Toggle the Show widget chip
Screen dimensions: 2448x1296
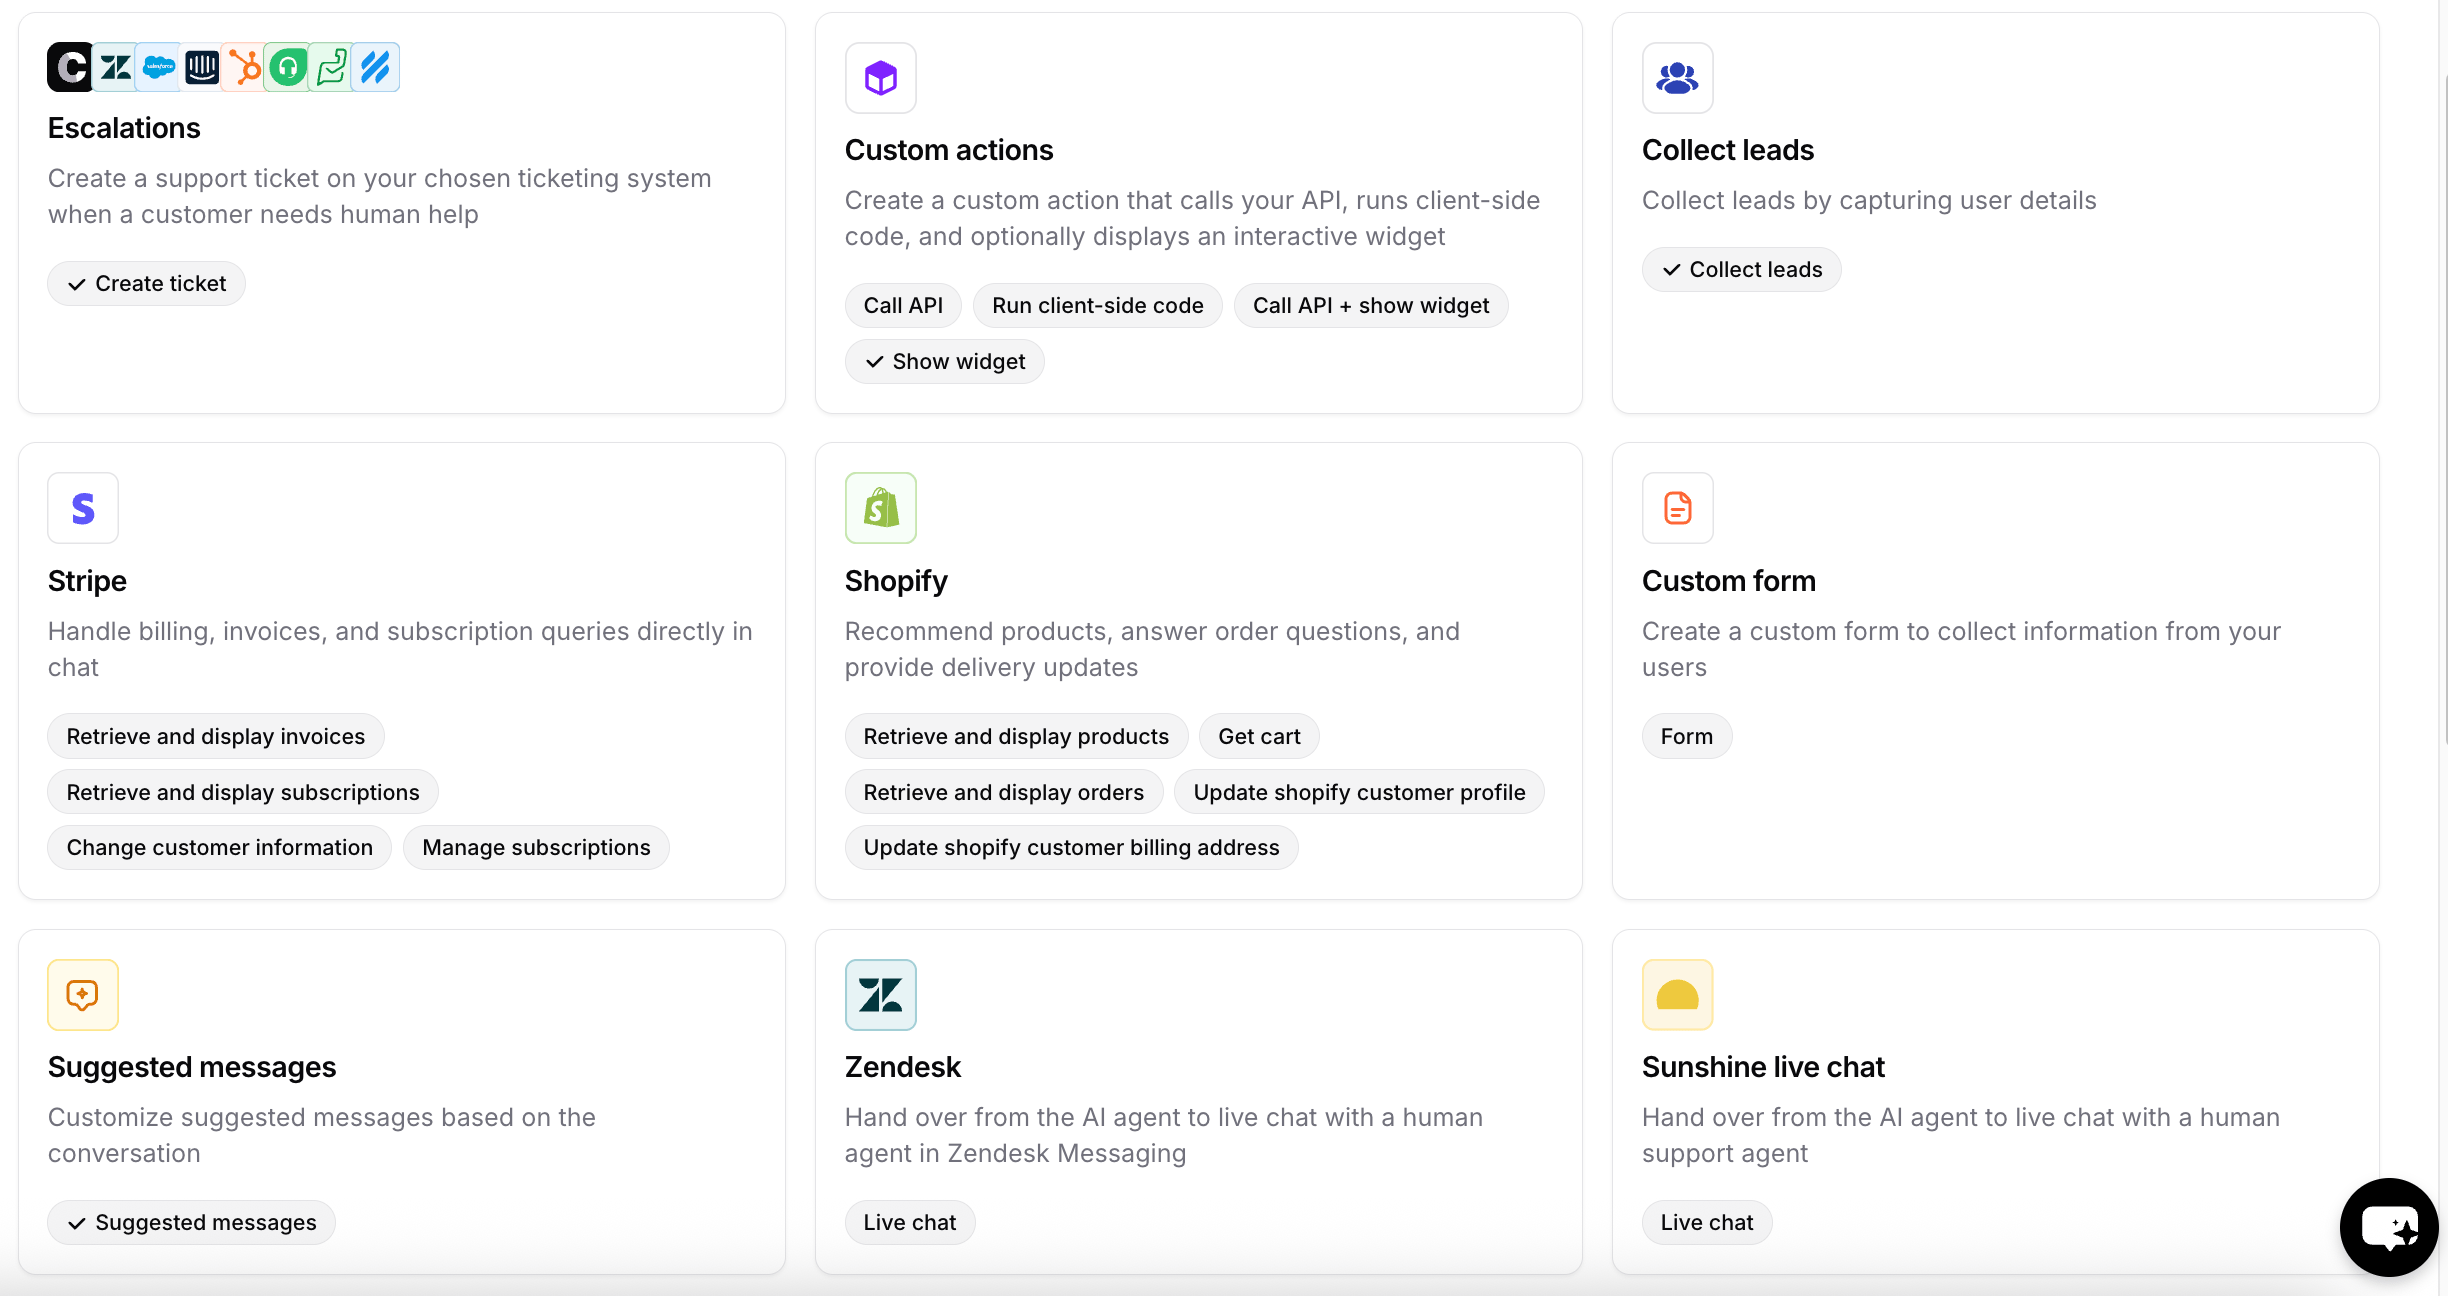[944, 362]
